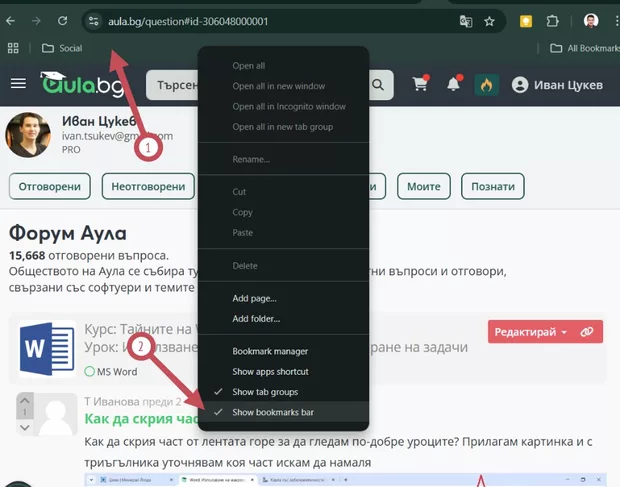The image size is (620, 487).
Task: Downvote the question with the down arrow
Action: pos(25,427)
